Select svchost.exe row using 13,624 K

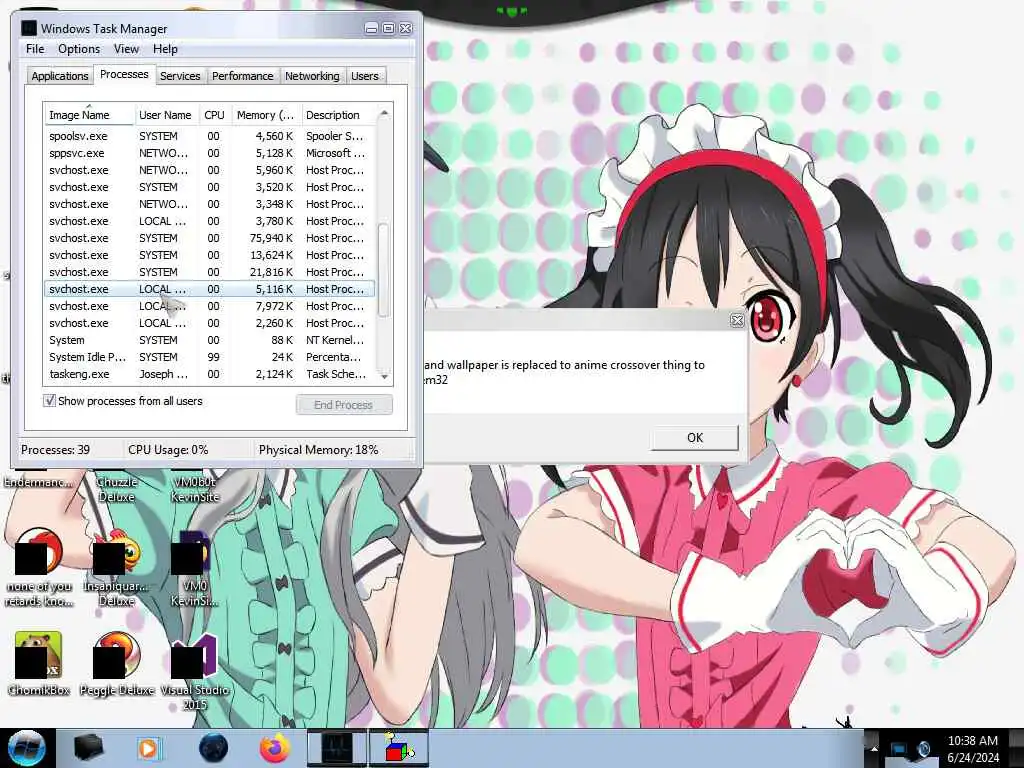(209, 255)
